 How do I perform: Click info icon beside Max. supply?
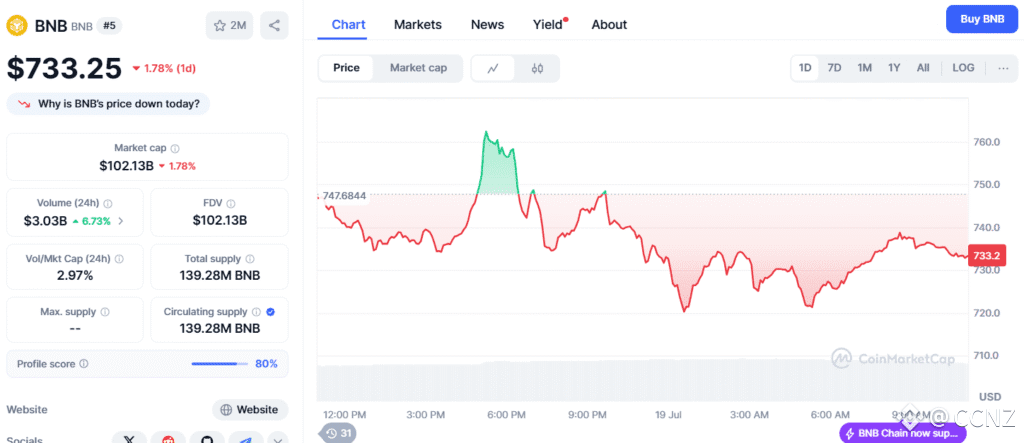104,312
